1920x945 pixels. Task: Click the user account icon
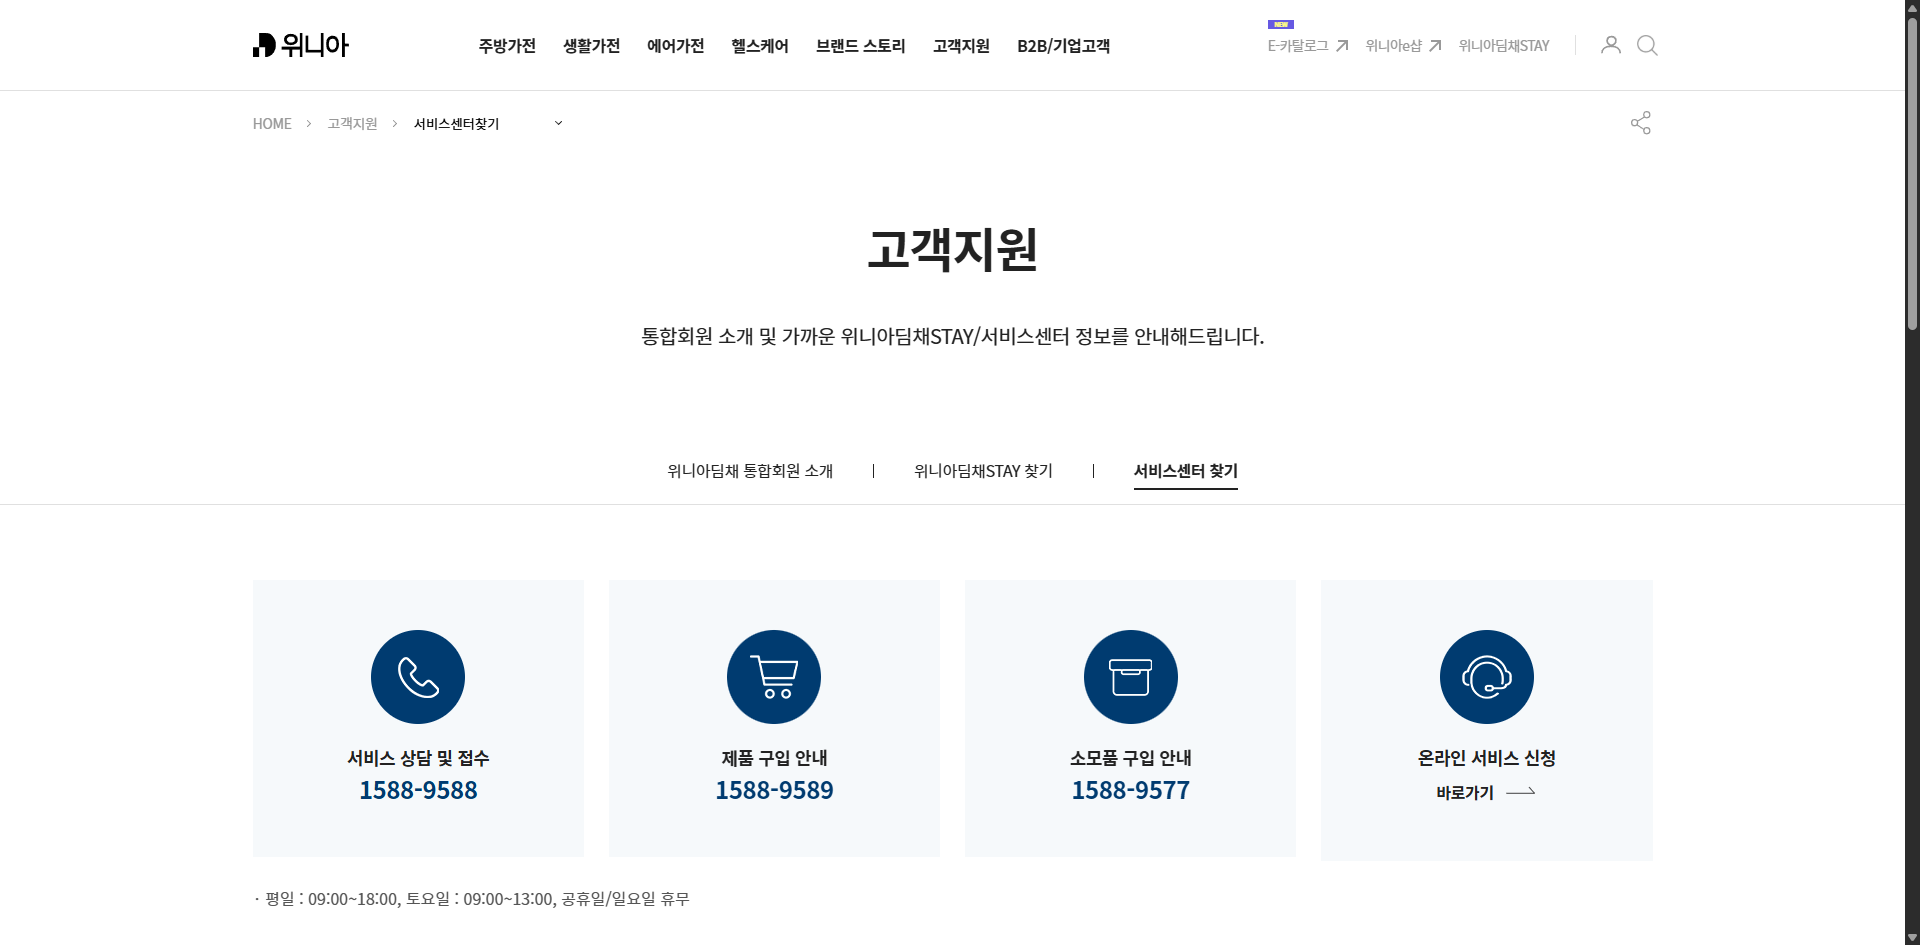1610,45
